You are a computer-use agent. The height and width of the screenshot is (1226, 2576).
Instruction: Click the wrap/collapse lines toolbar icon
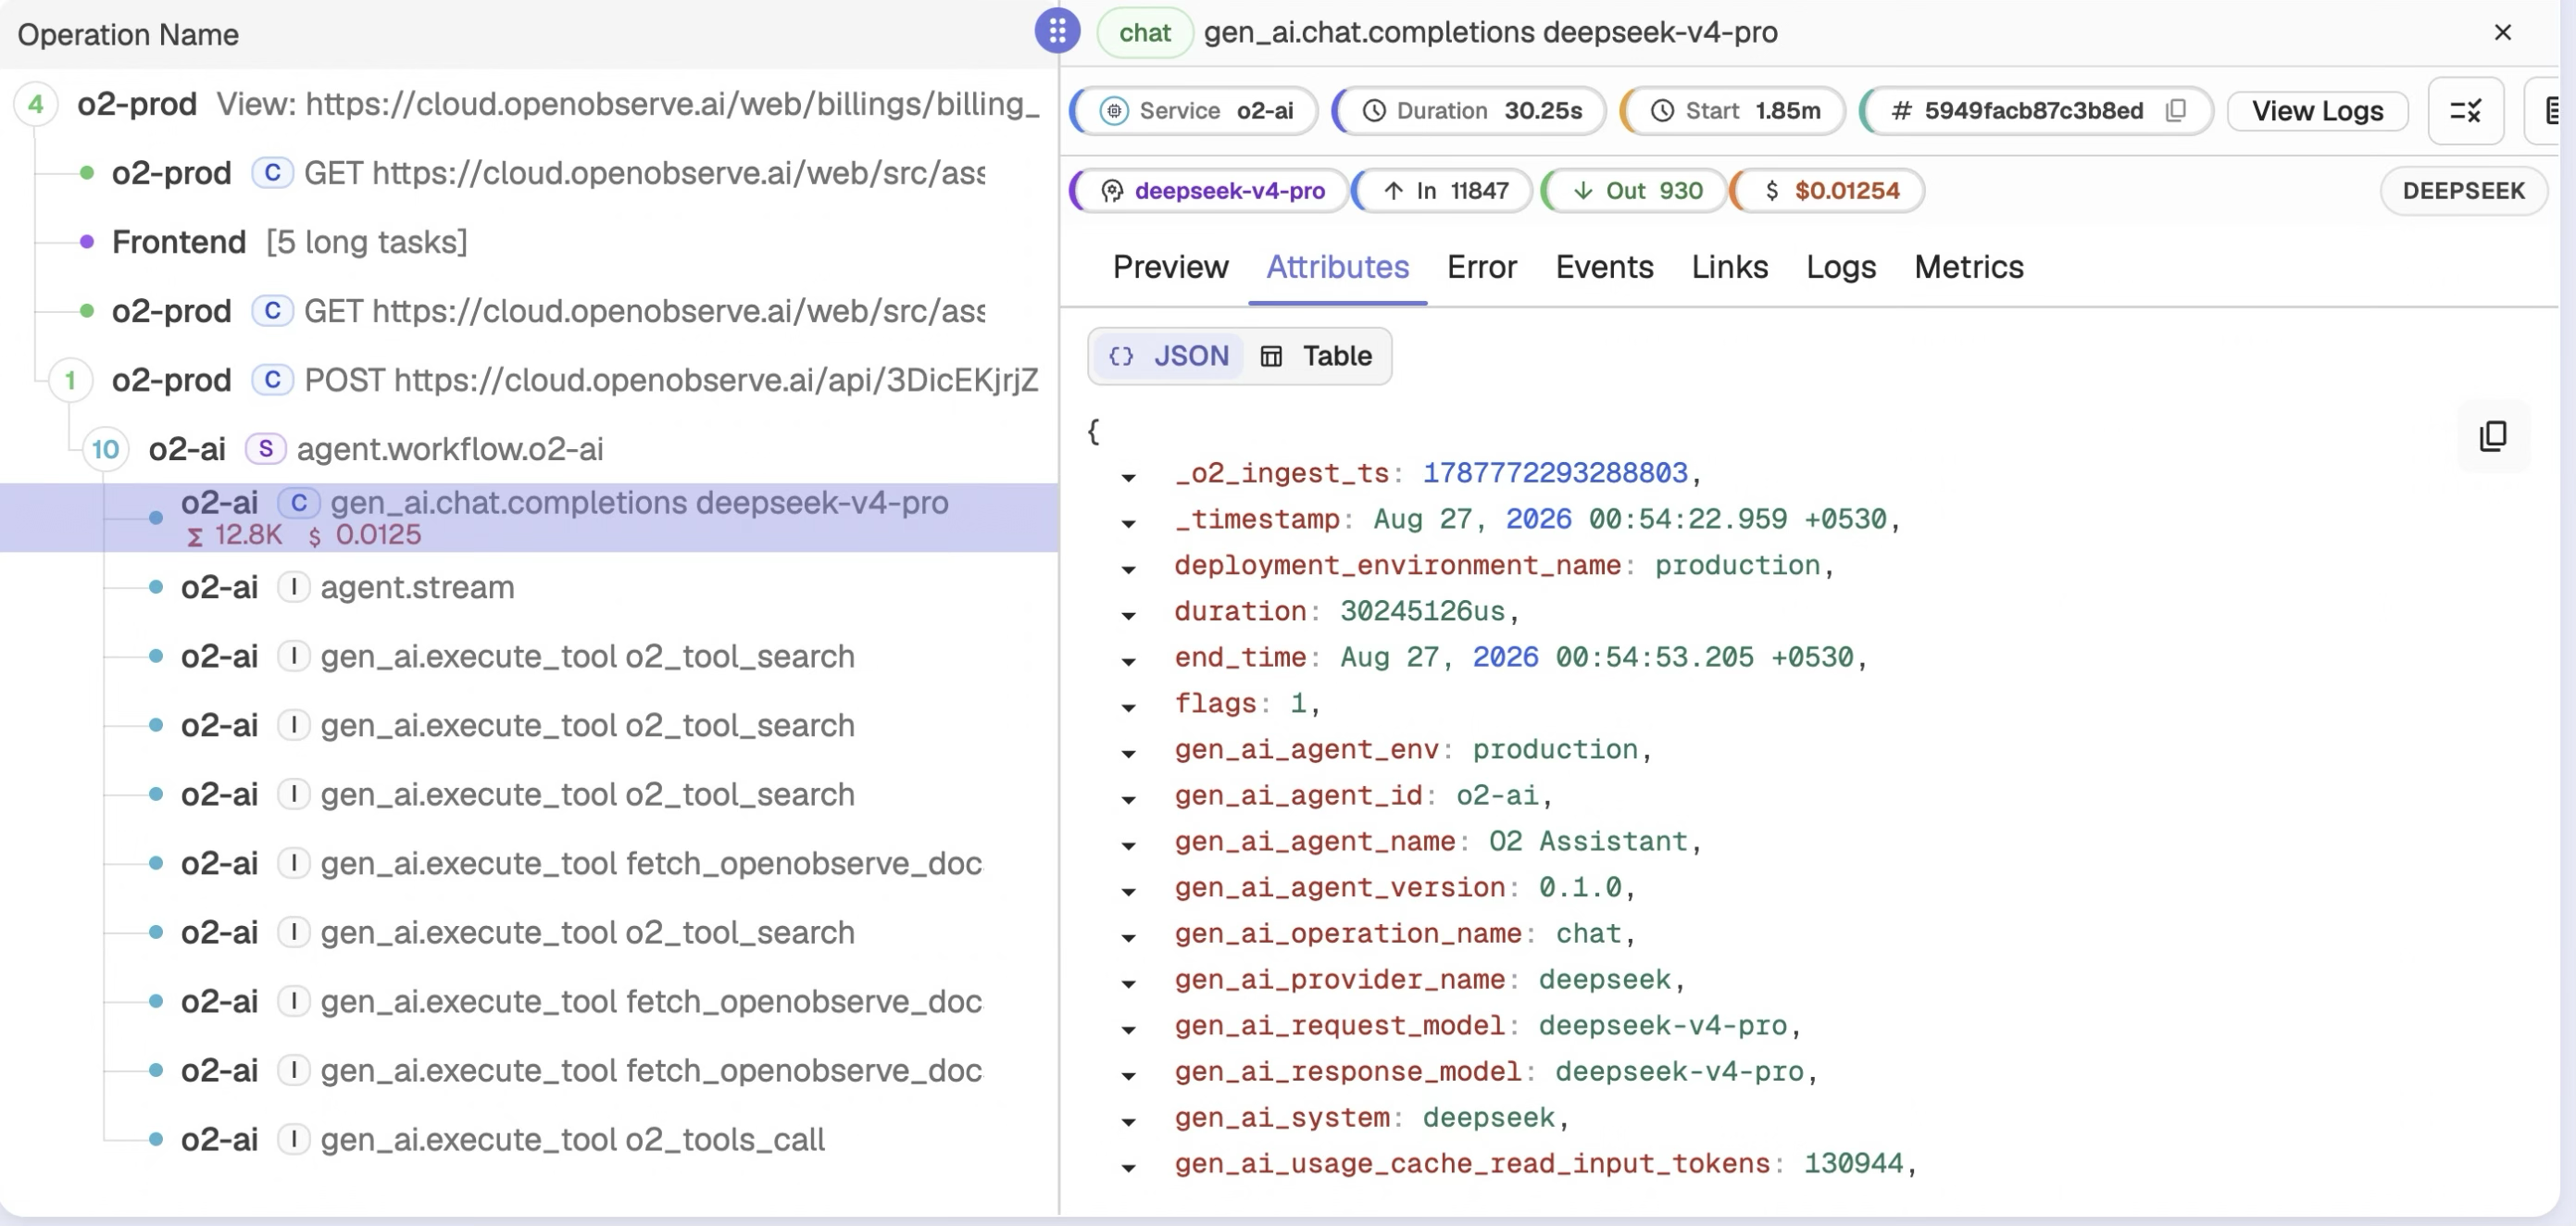pos(2465,110)
